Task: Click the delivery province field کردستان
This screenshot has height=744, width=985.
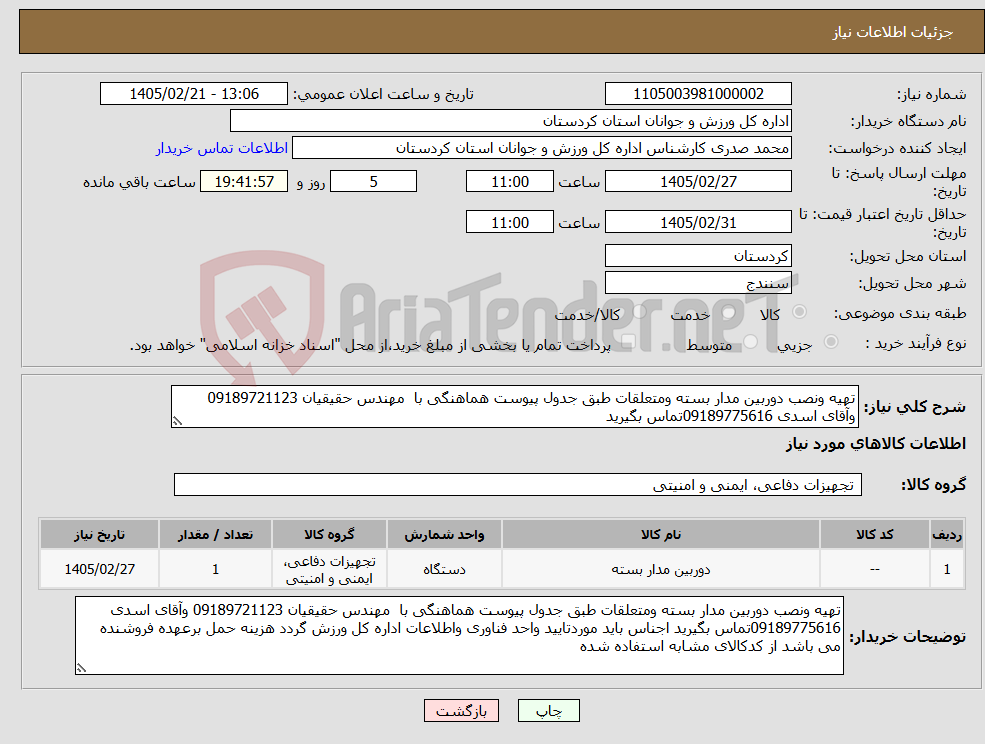Action: [698, 256]
